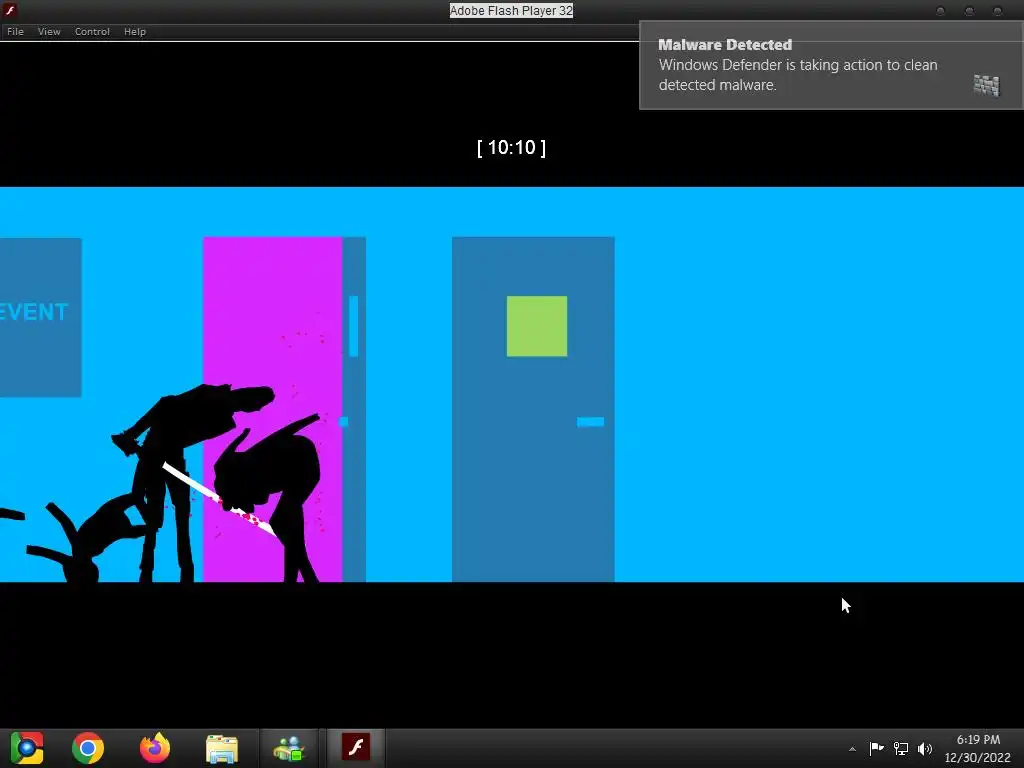The height and width of the screenshot is (768, 1024).
Task: Show hidden tray icons arrow
Action: (x=852, y=749)
